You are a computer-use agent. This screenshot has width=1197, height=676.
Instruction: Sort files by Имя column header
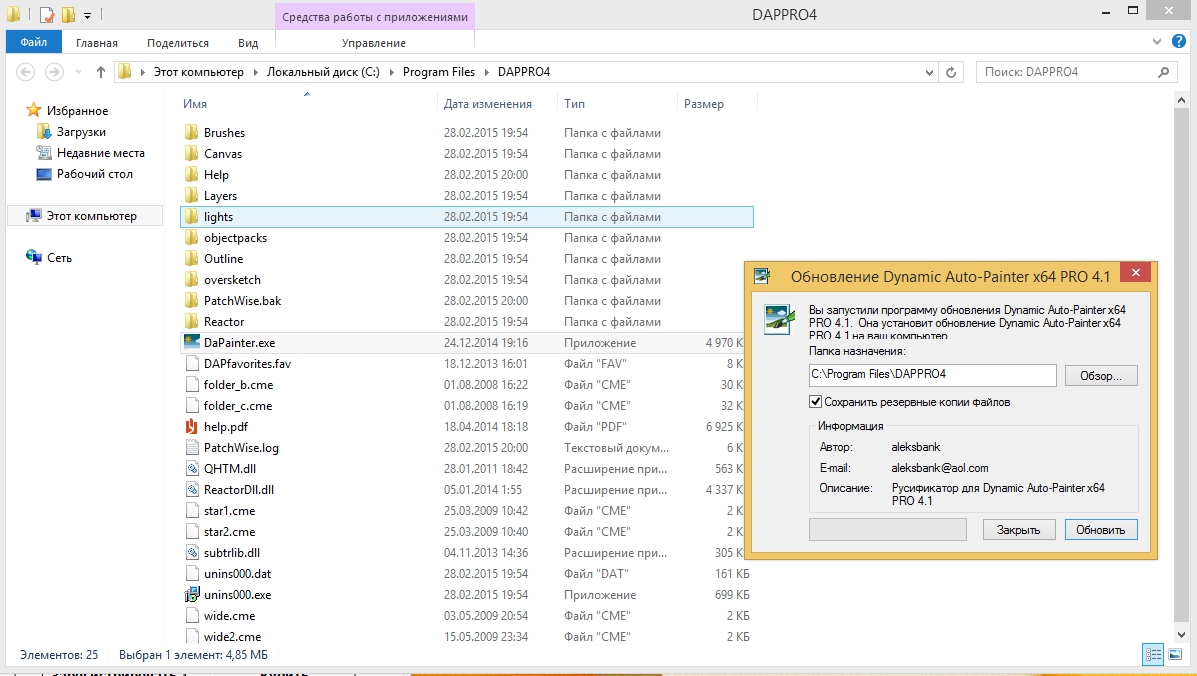tap(195, 104)
